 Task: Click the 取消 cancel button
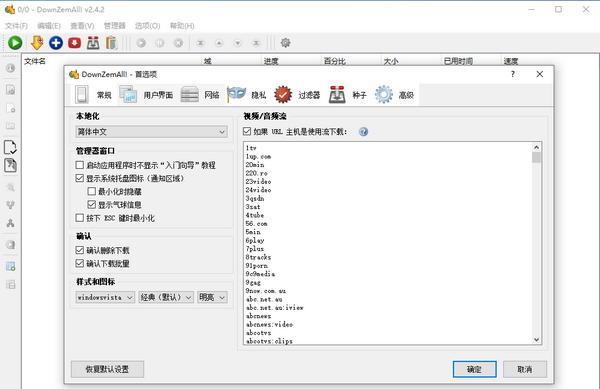[x=525, y=369]
